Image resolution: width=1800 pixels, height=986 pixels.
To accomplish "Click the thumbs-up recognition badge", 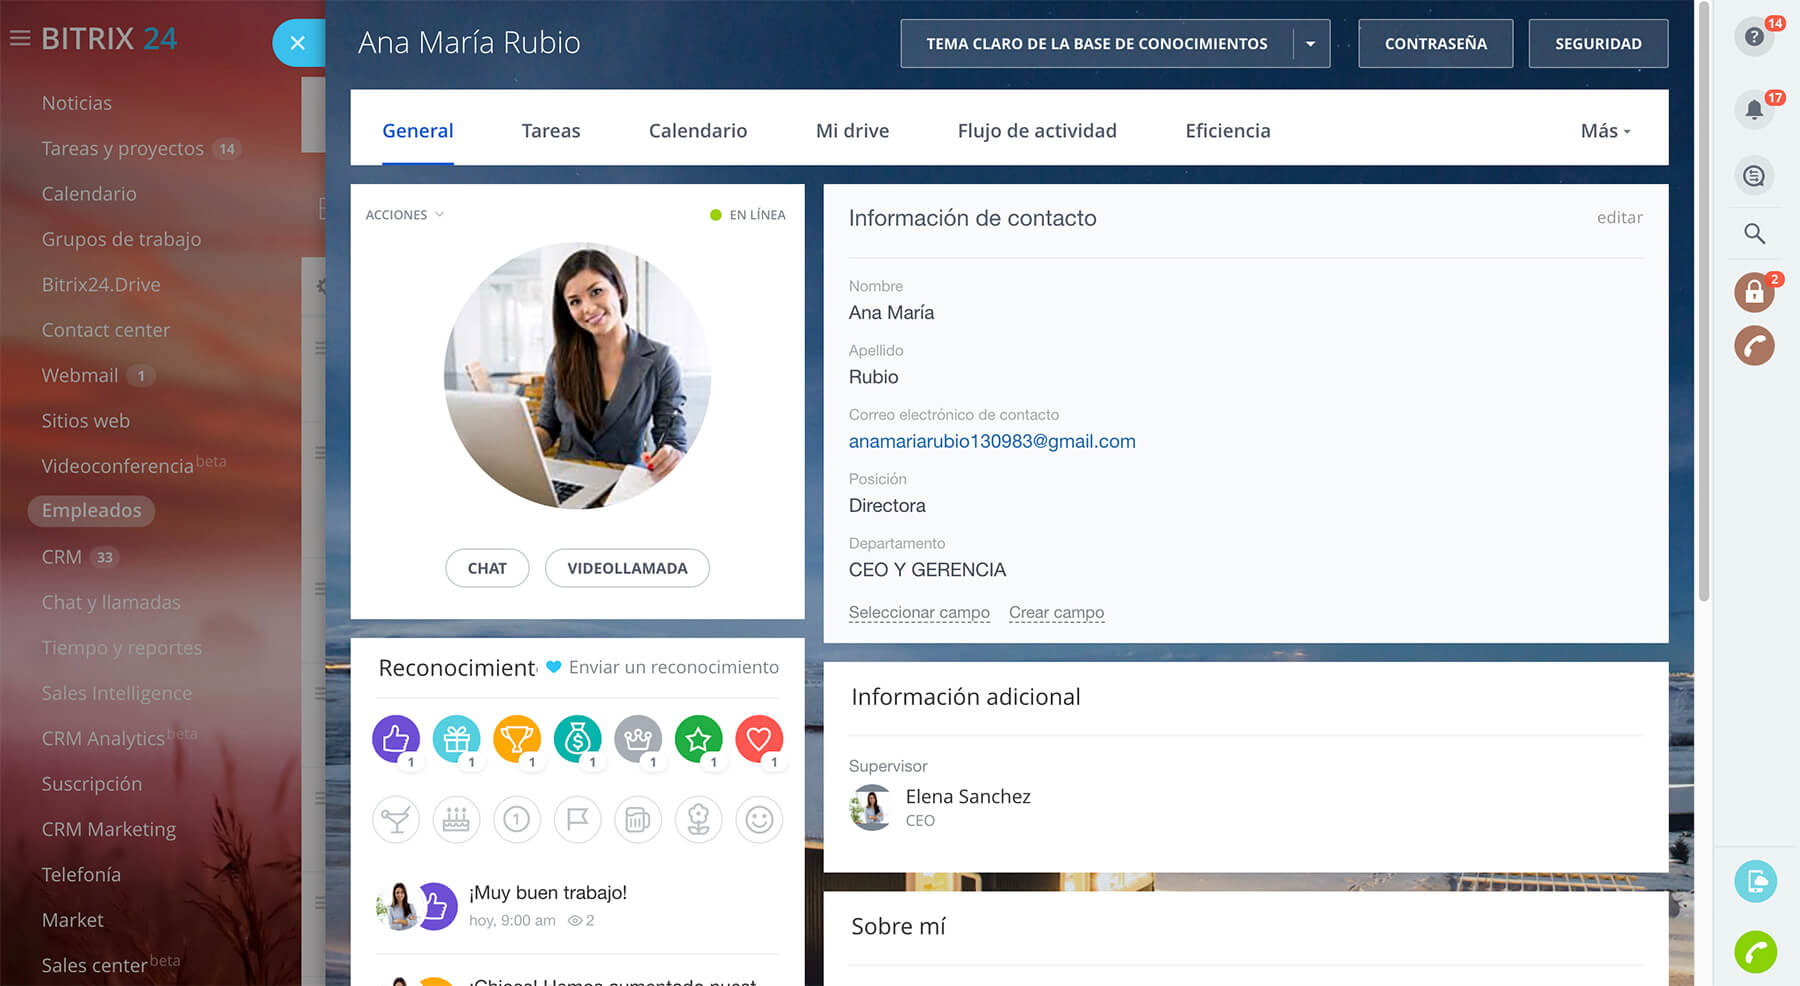I will click(x=396, y=739).
